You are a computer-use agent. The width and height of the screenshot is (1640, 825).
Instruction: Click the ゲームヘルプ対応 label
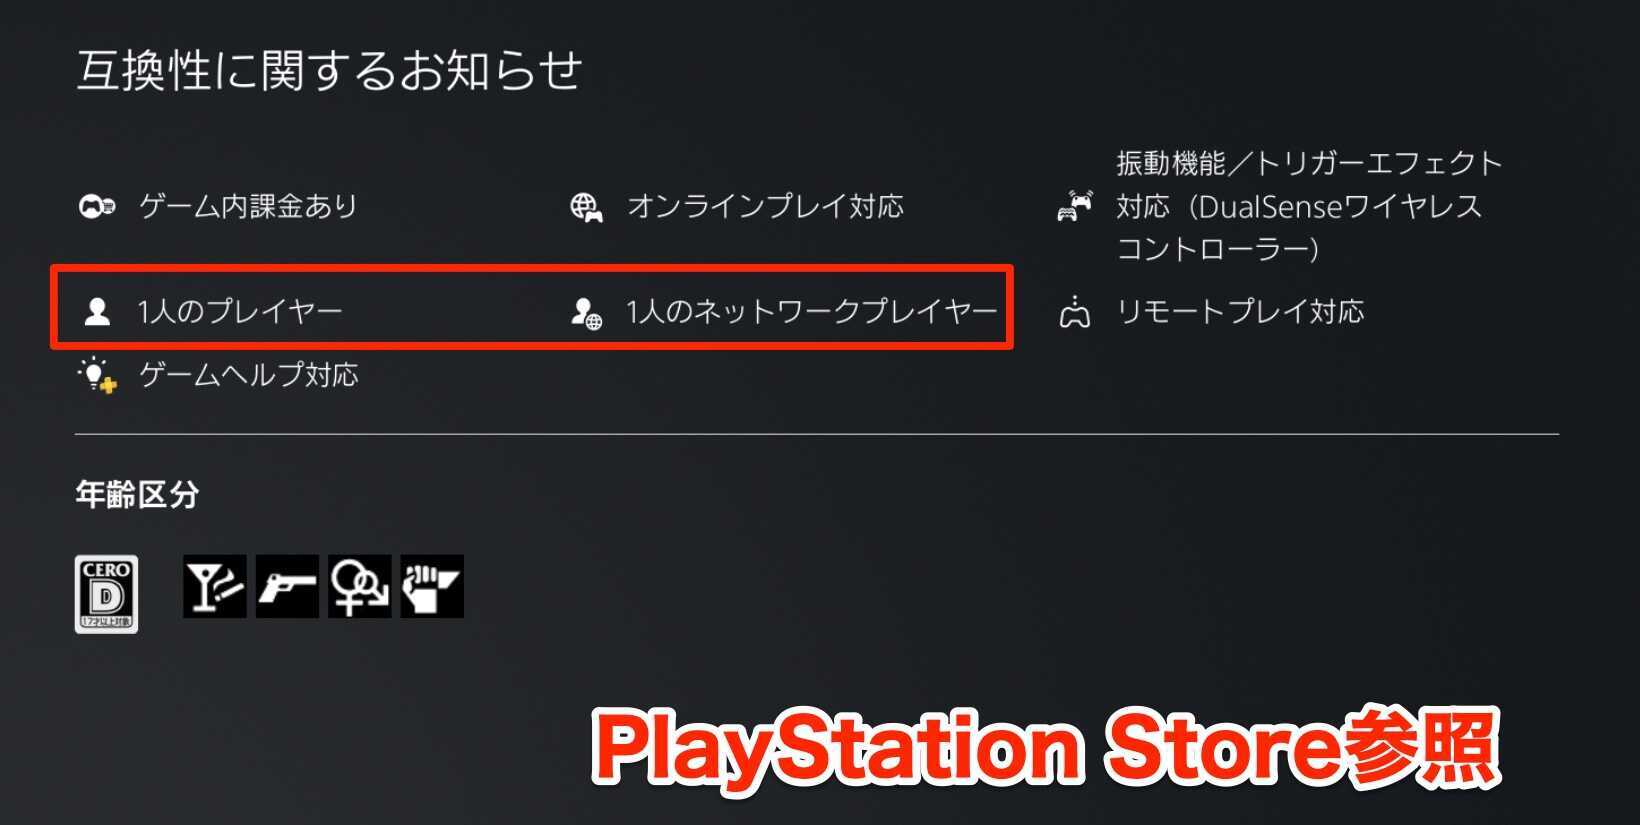point(248,375)
